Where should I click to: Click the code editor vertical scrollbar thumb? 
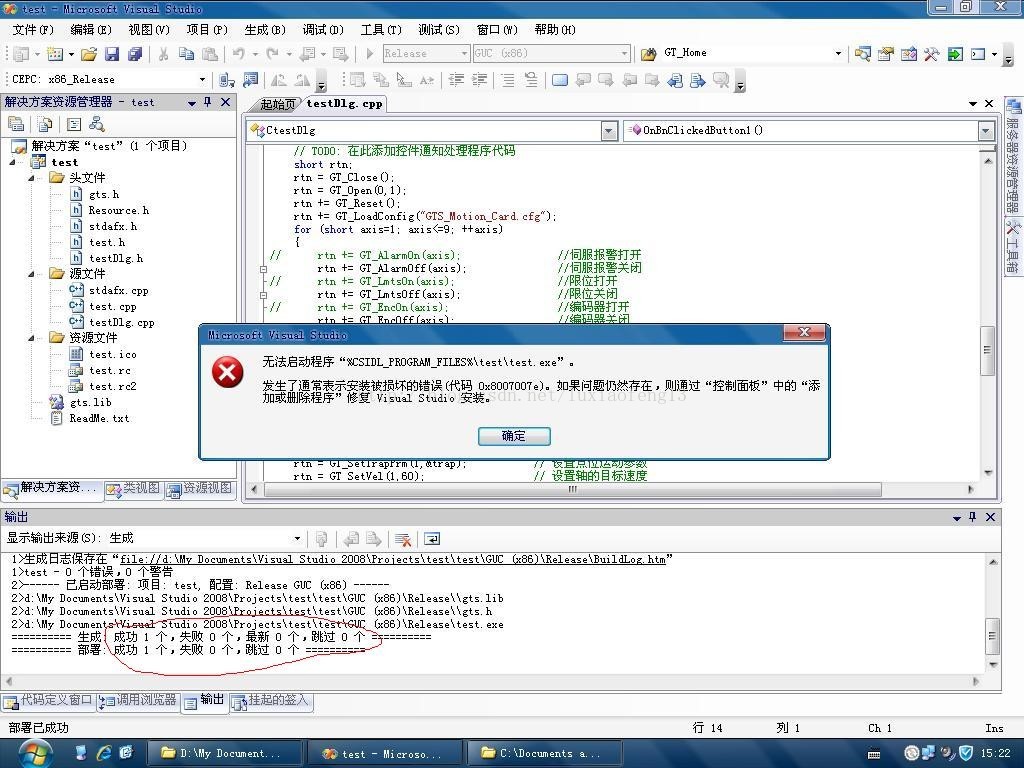click(x=987, y=350)
